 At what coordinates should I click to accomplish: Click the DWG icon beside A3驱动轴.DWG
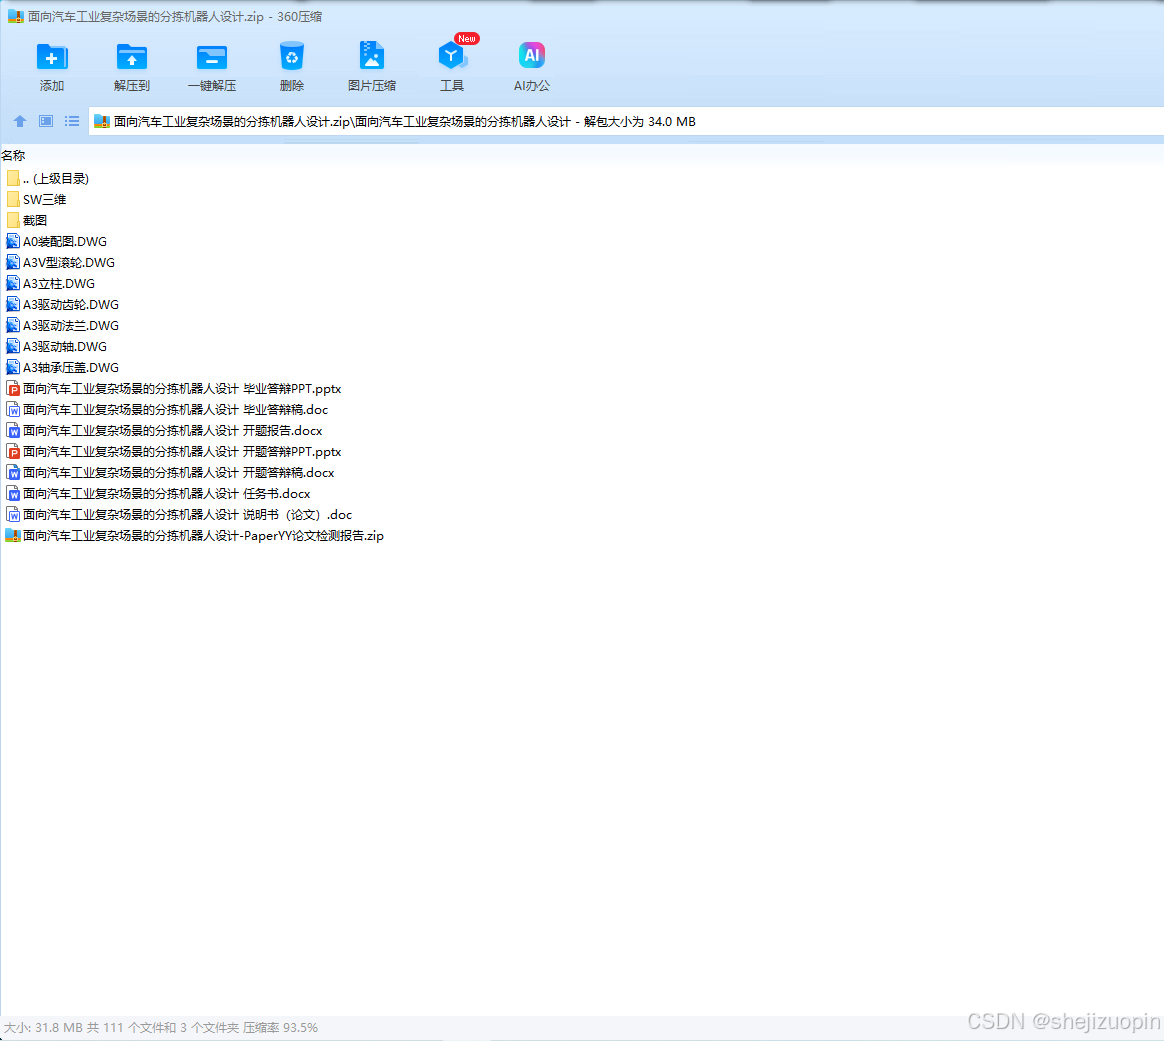13,347
